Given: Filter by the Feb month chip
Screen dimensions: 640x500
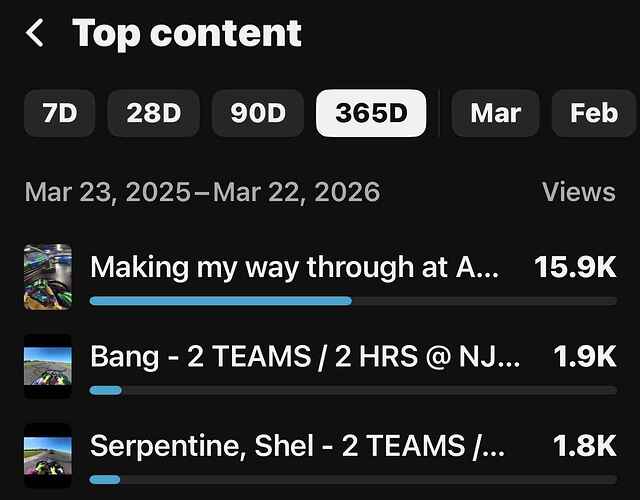Looking at the screenshot, I should tap(594, 113).
